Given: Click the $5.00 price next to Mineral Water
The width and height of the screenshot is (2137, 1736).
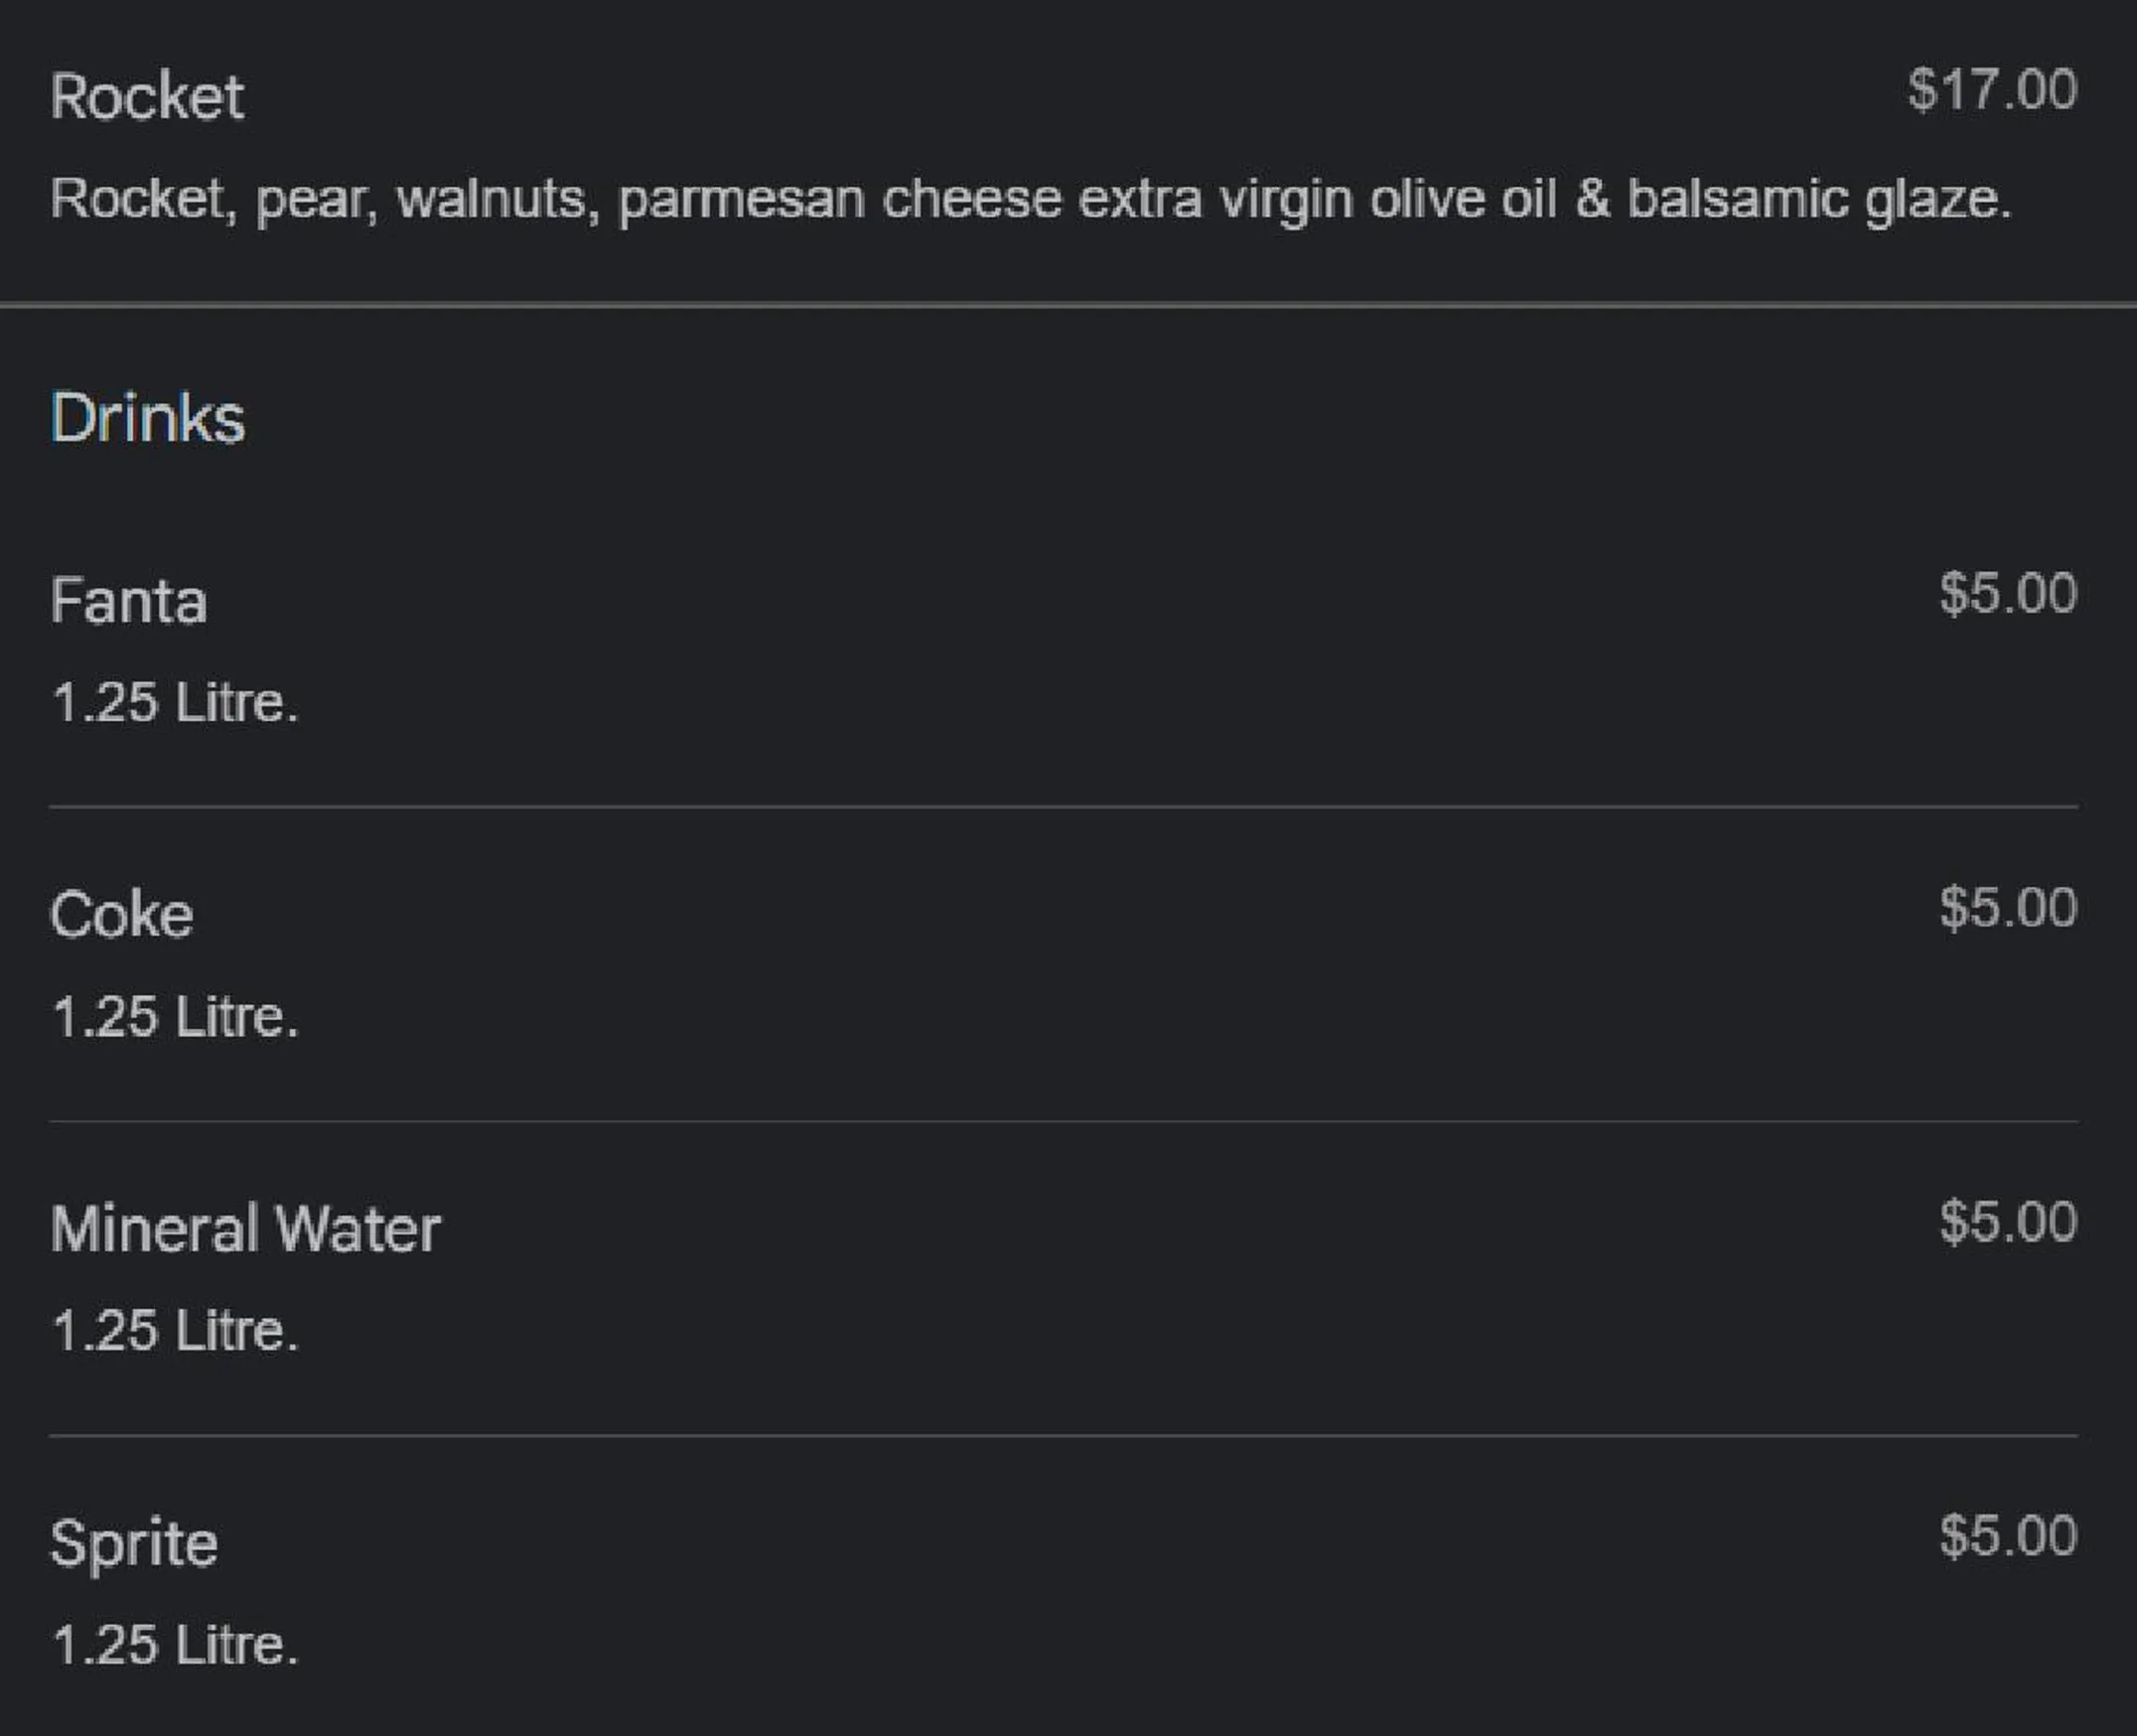Looking at the screenshot, I should [2008, 1222].
